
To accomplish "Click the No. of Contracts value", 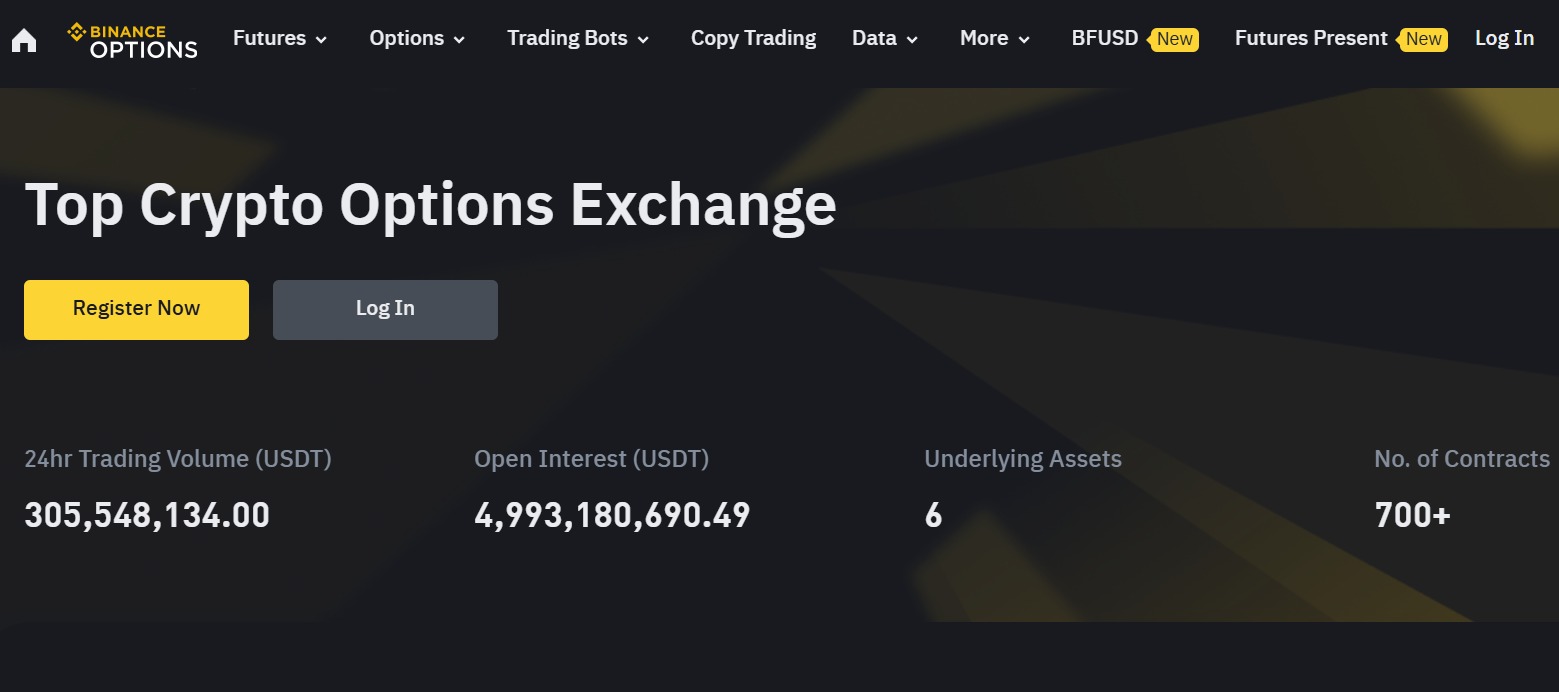I will click(x=1412, y=515).
